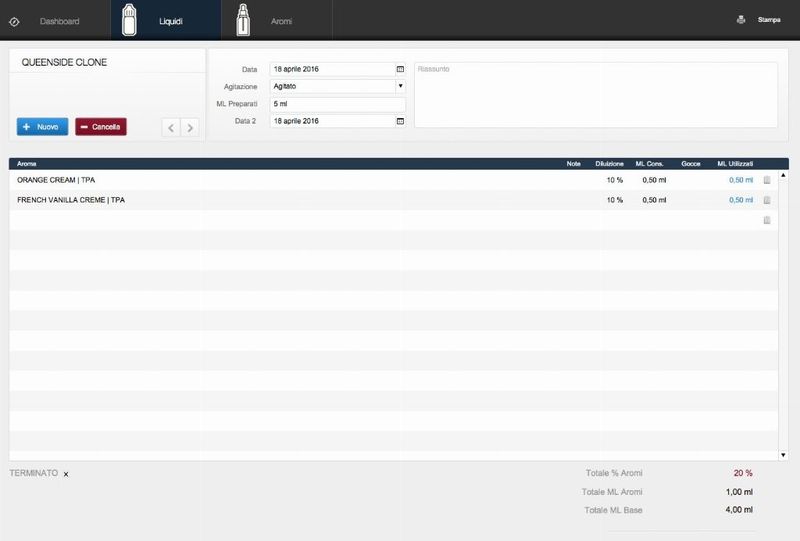This screenshot has width=800, height=541.
Task: Click the Stampa print link
Action: (x=769, y=20)
